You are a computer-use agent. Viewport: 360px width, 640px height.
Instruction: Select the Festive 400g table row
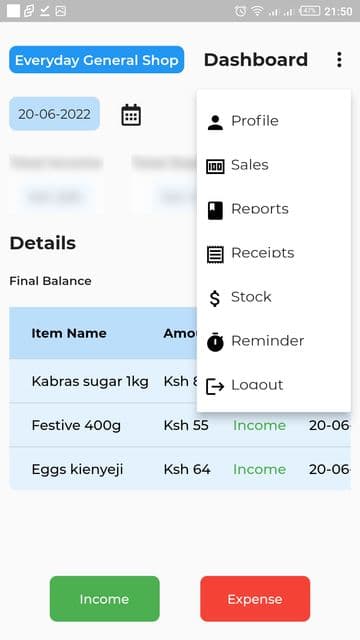180,425
